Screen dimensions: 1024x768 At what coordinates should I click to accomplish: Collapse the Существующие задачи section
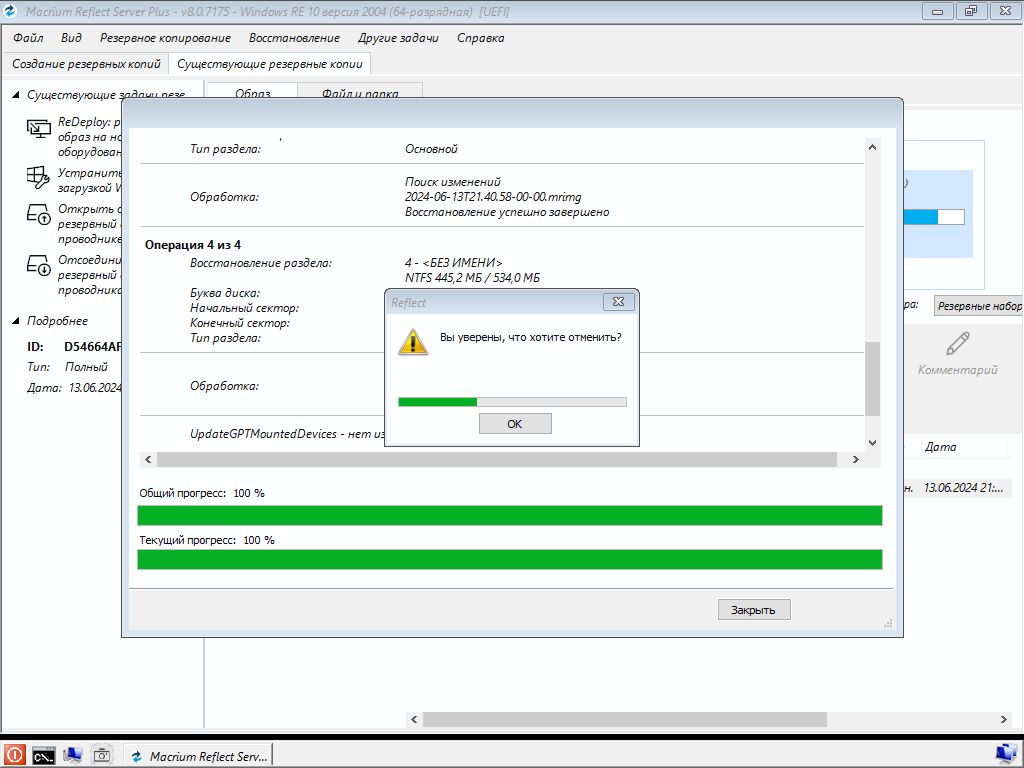pos(16,95)
